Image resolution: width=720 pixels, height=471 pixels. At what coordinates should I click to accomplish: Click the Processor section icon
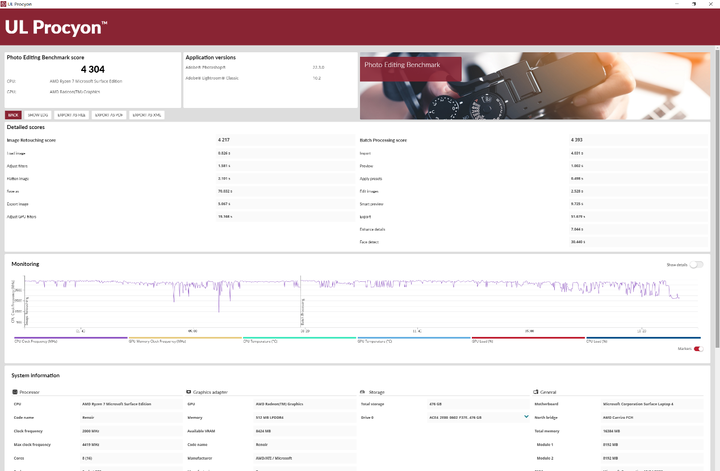tap(15, 392)
